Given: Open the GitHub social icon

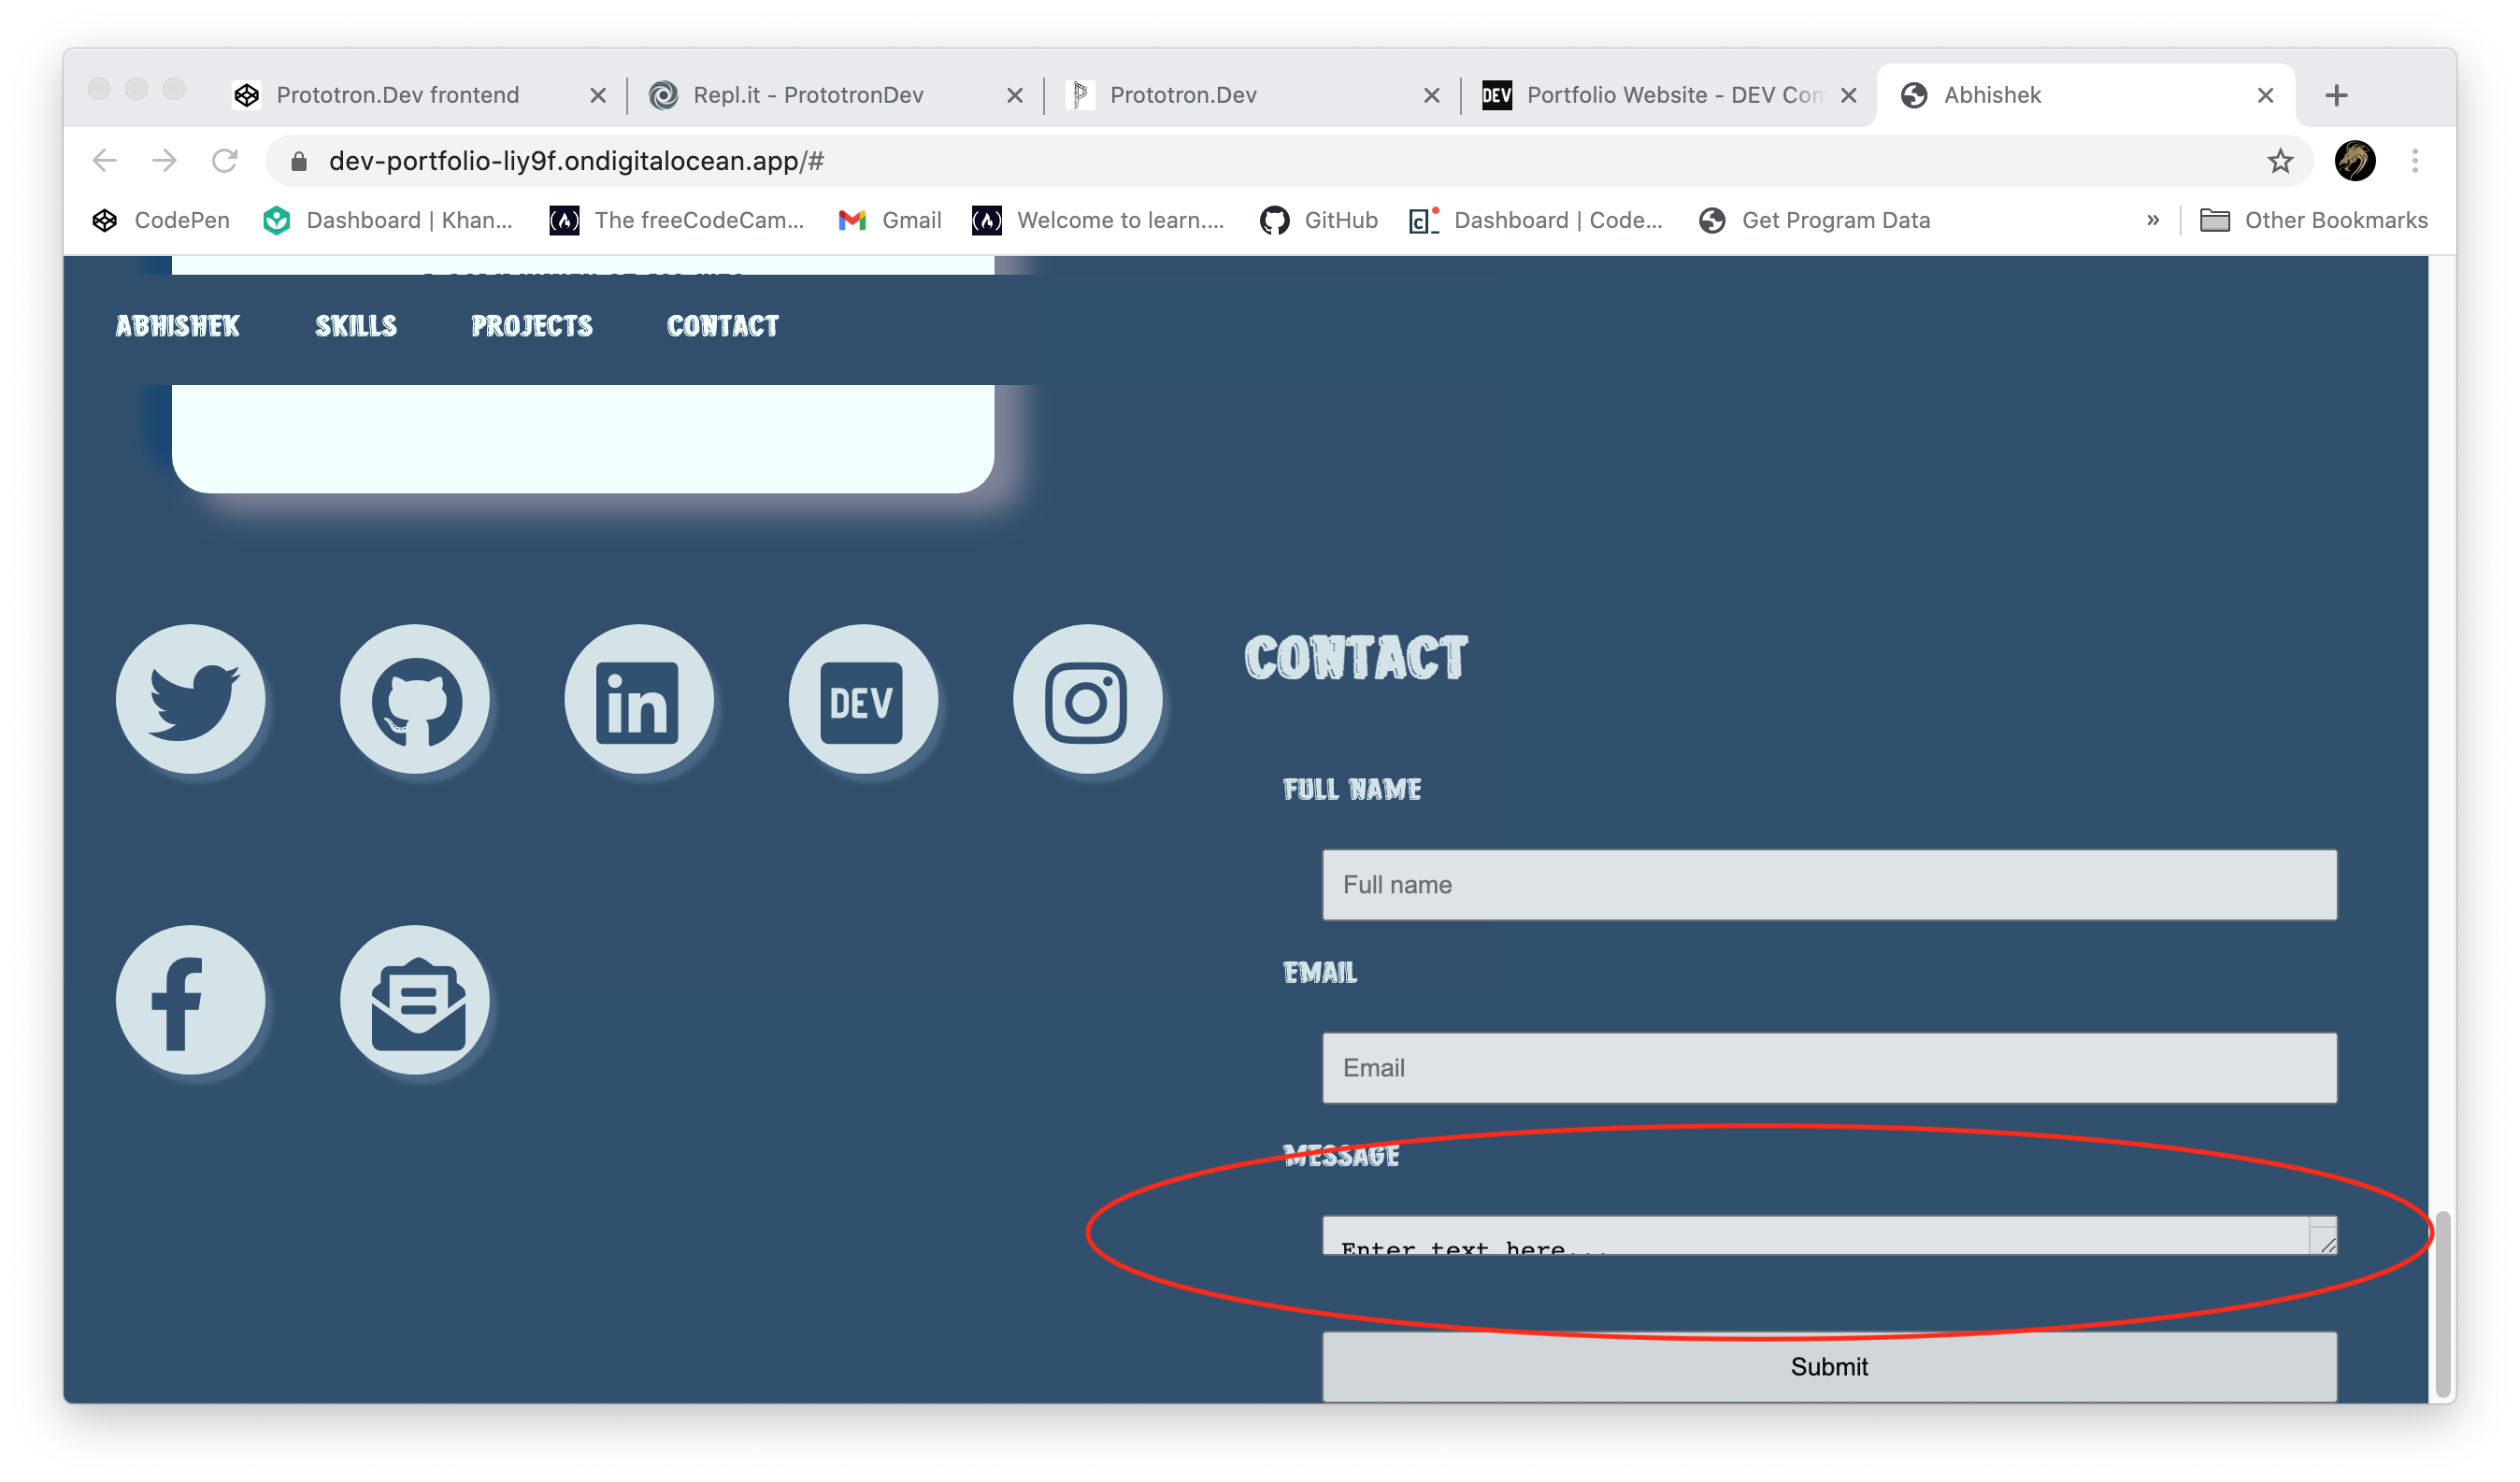Looking at the screenshot, I should (x=415, y=699).
